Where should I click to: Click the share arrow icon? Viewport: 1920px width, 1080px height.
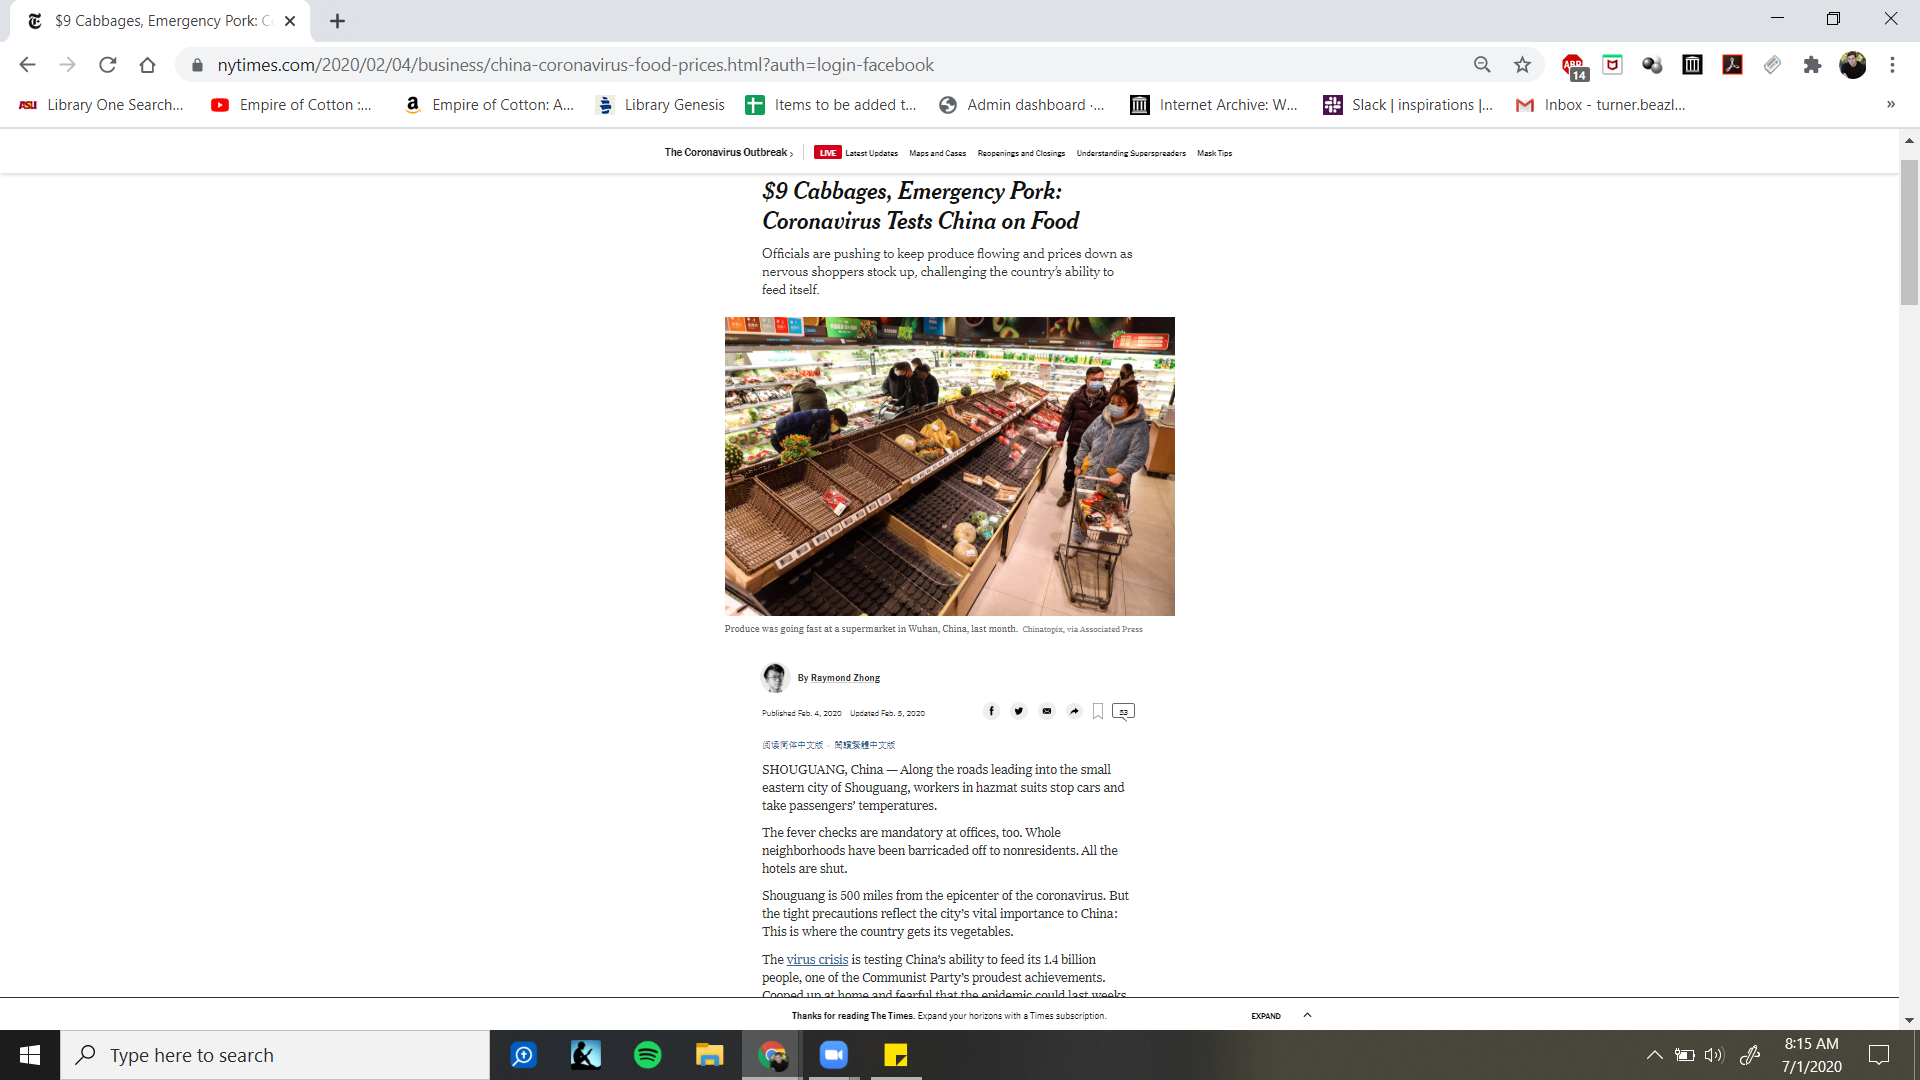tap(1074, 711)
